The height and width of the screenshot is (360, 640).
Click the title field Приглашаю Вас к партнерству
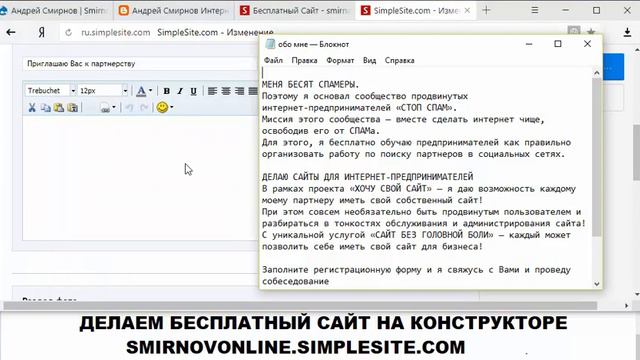tap(140, 64)
